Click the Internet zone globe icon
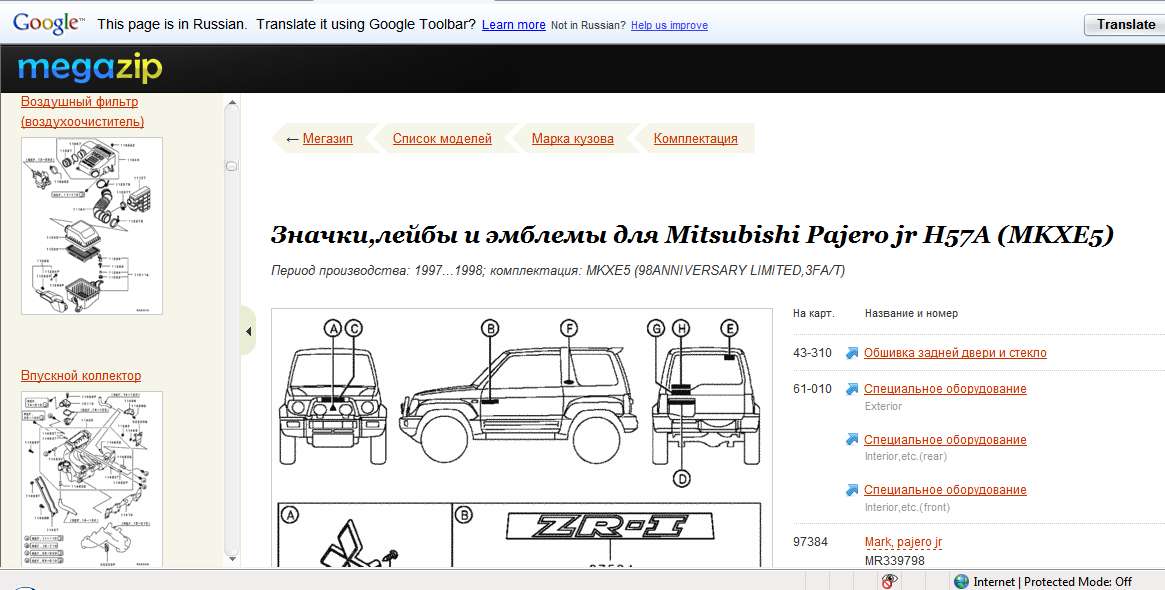 [x=961, y=581]
